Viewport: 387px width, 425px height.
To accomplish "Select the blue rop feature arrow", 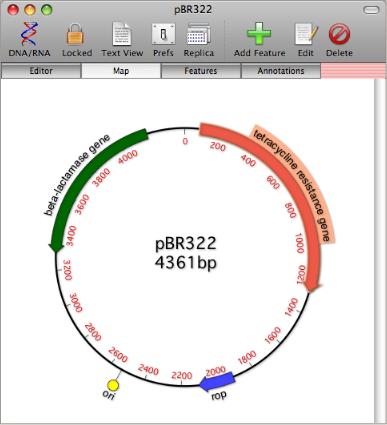I will coord(217,382).
